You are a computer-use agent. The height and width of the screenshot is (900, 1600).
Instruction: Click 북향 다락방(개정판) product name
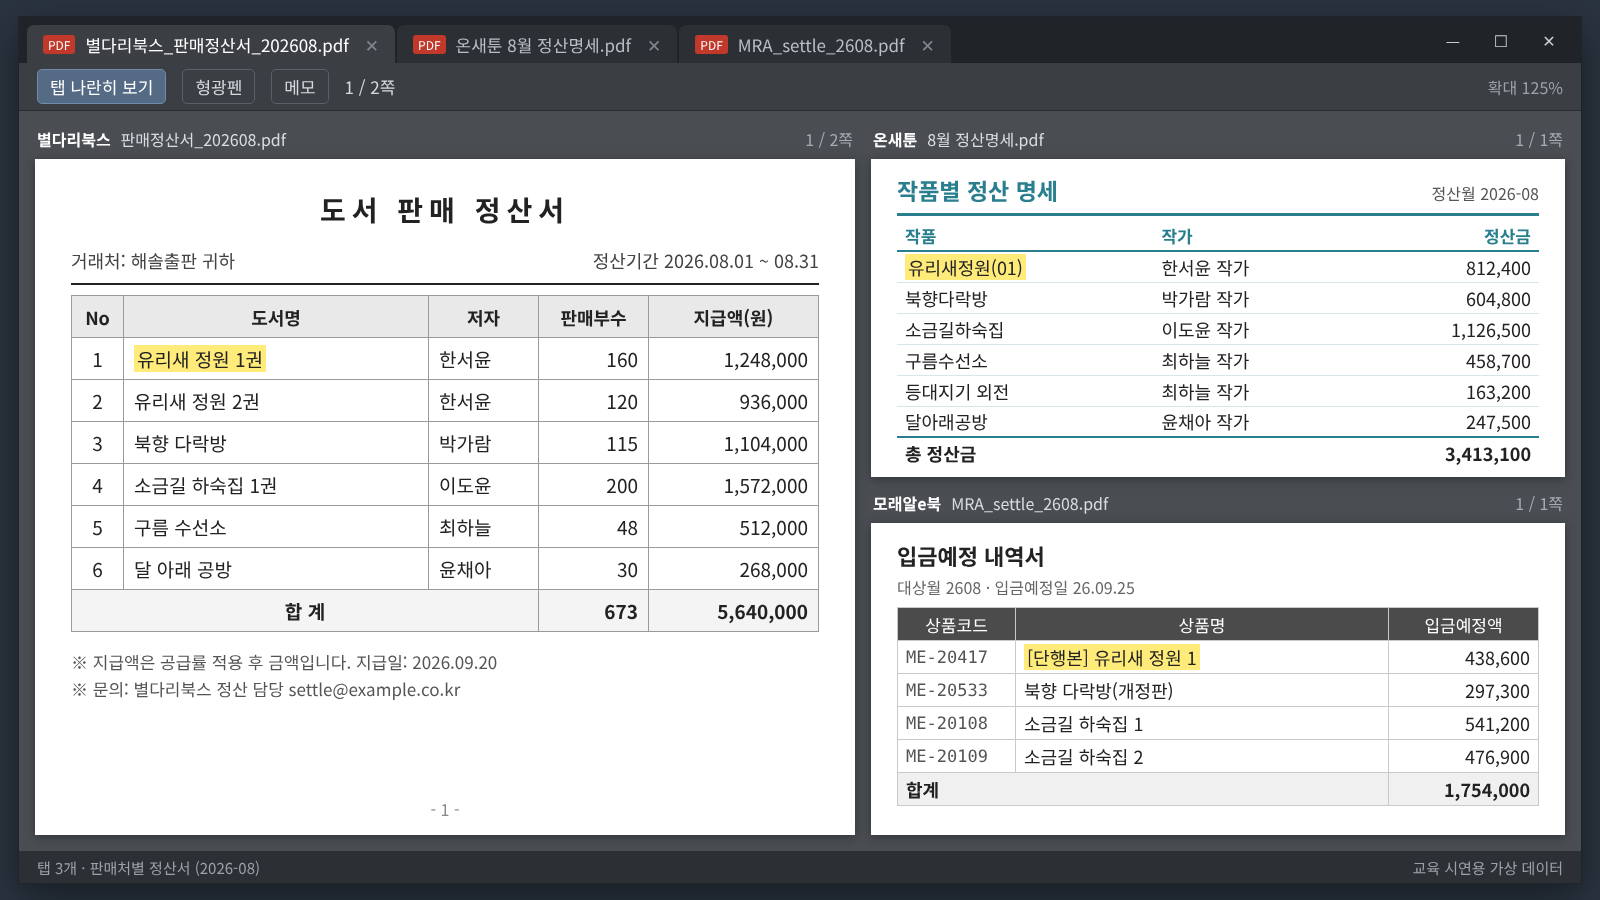click(1098, 691)
